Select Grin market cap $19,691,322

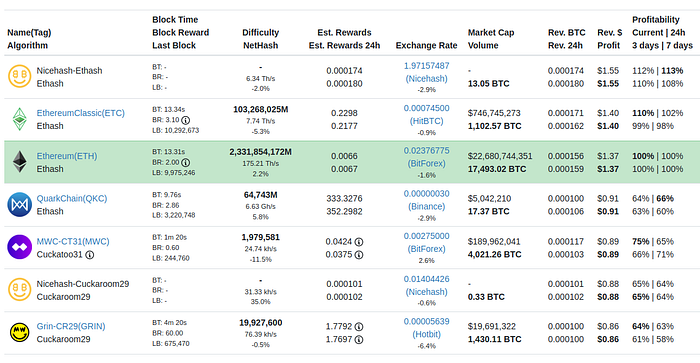coord(492,326)
